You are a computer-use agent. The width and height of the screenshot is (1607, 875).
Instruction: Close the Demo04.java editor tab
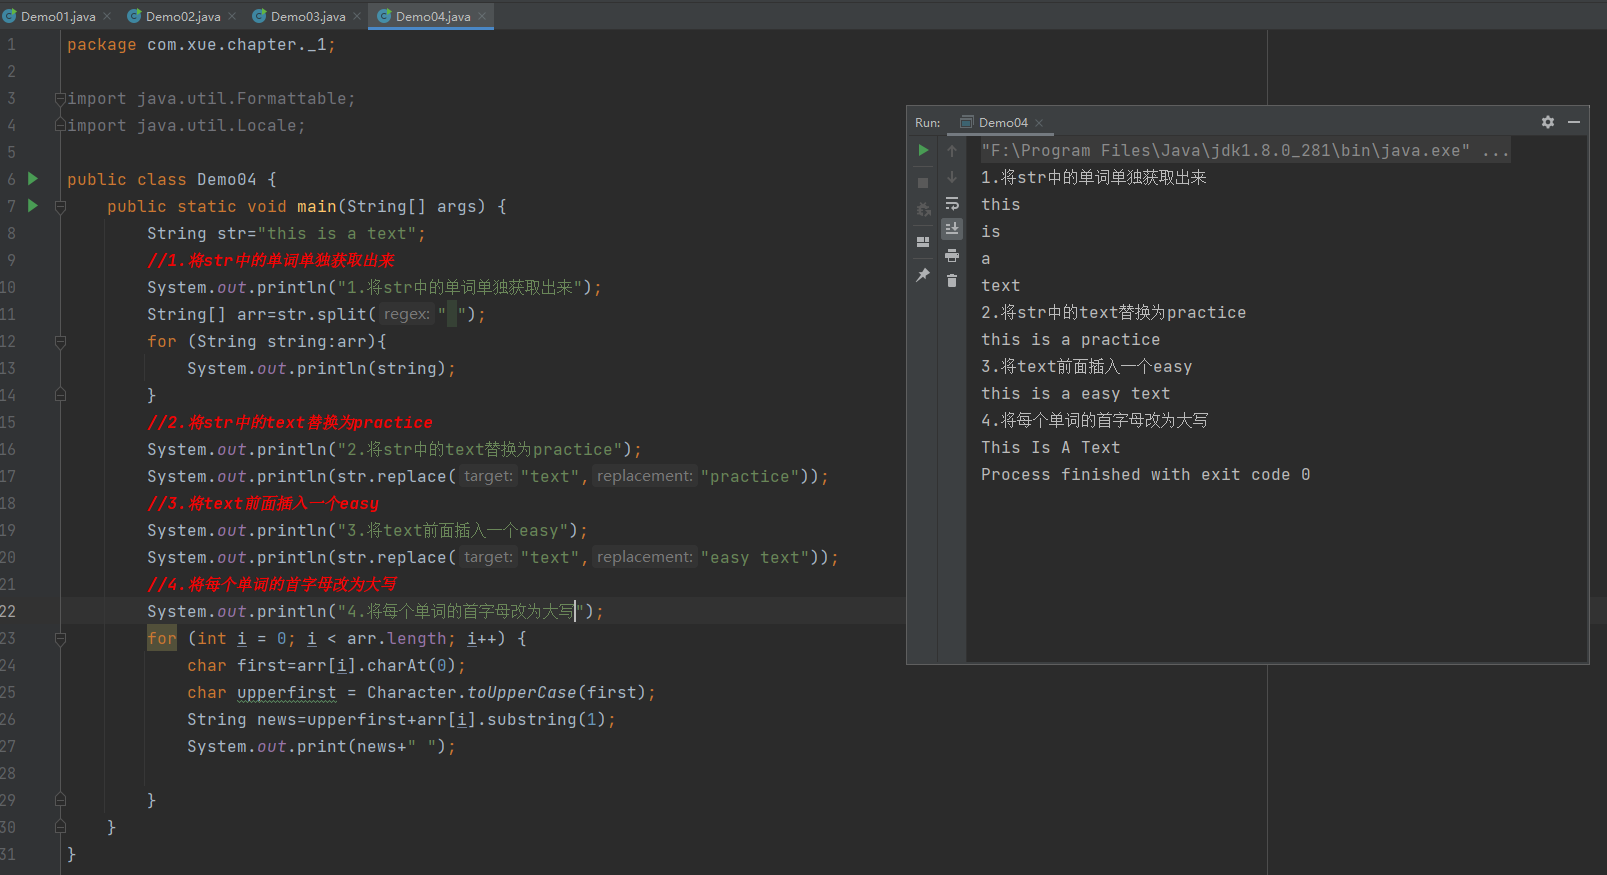[482, 16]
